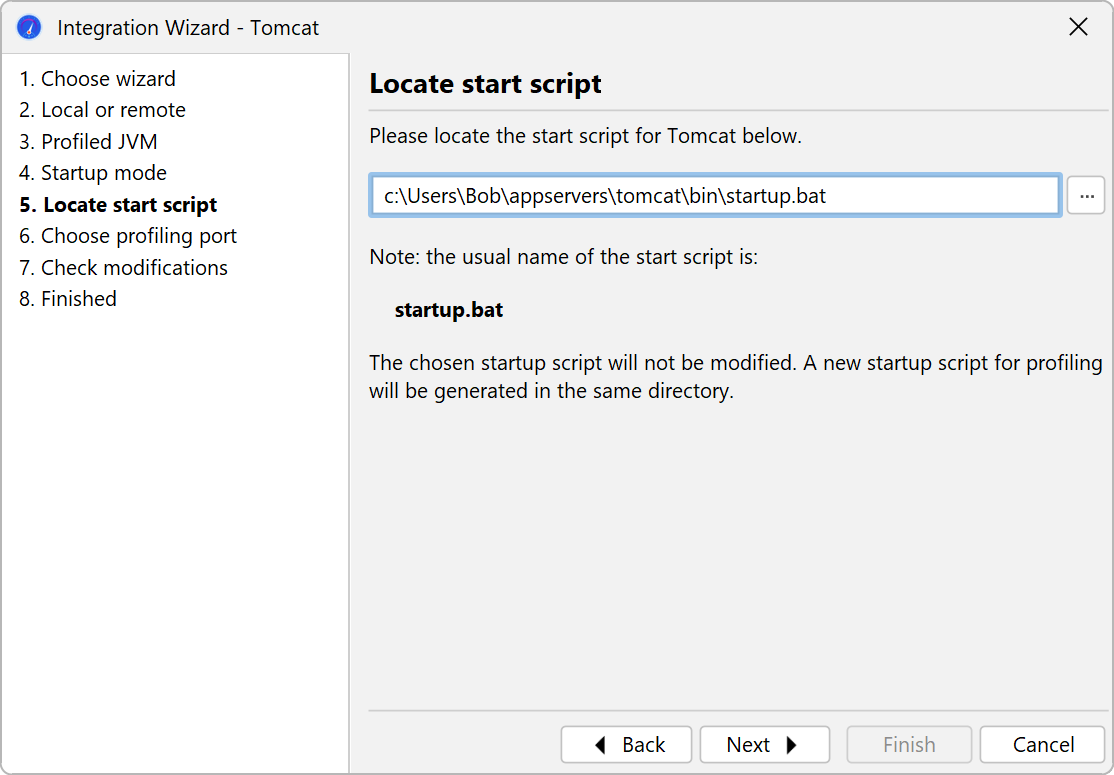
Task: Click the JProfiler app icon in title bar
Action: click(30, 27)
